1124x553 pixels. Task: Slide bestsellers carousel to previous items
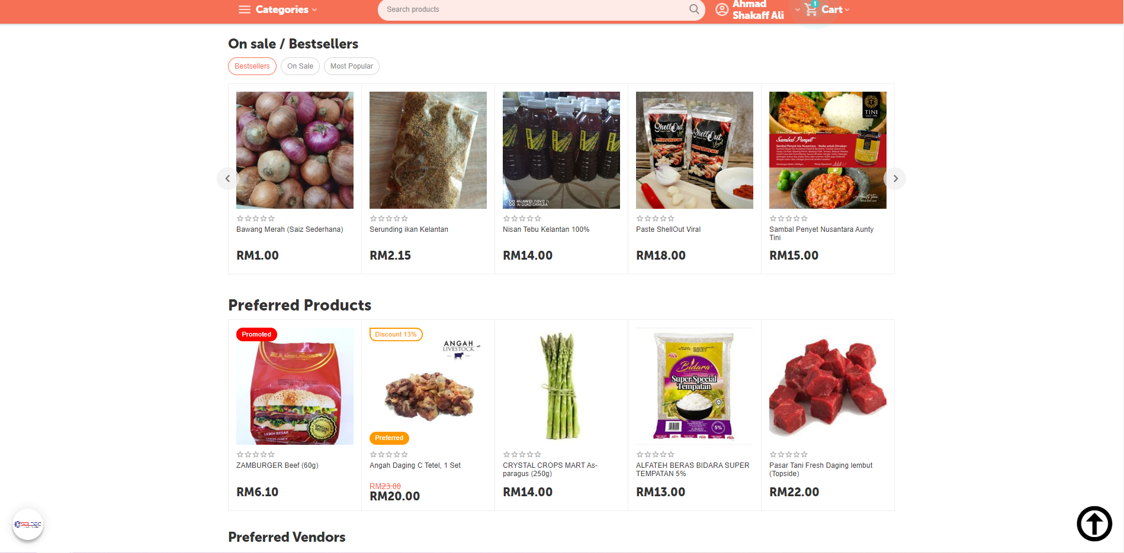(227, 179)
